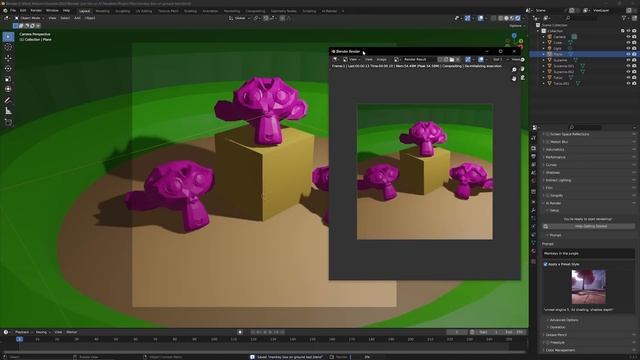Open the Image menu in render window
The height and width of the screenshot is (360, 640).
pyautogui.click(x=382, y=60)
